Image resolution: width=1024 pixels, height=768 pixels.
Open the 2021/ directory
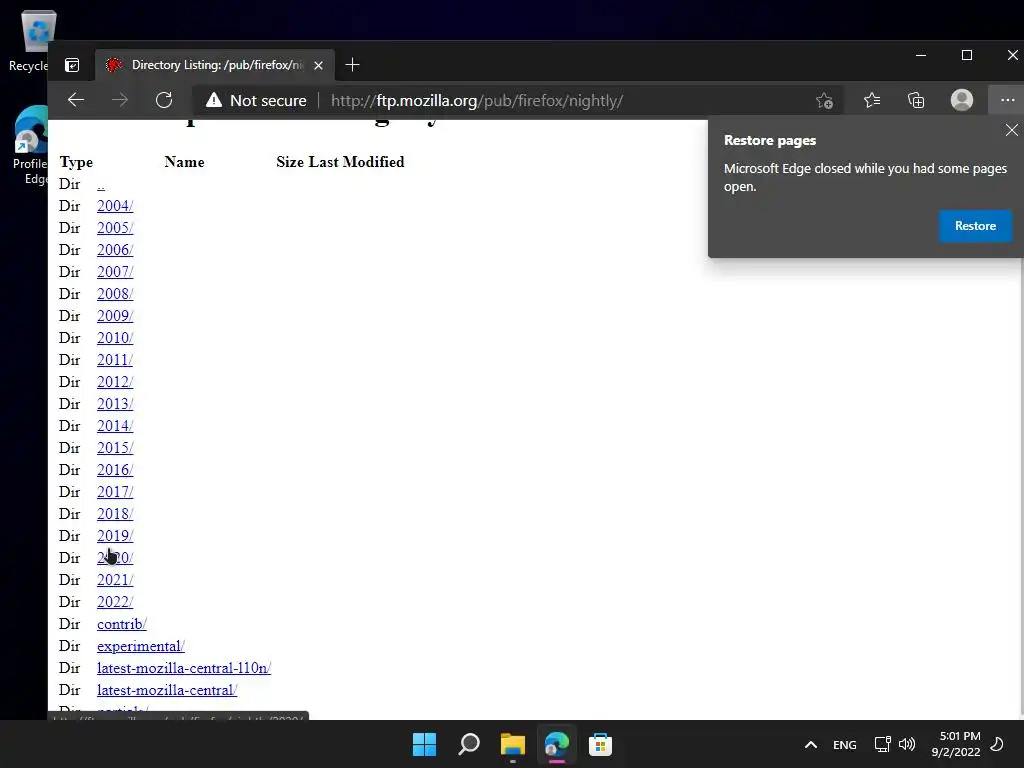point(115,580)
